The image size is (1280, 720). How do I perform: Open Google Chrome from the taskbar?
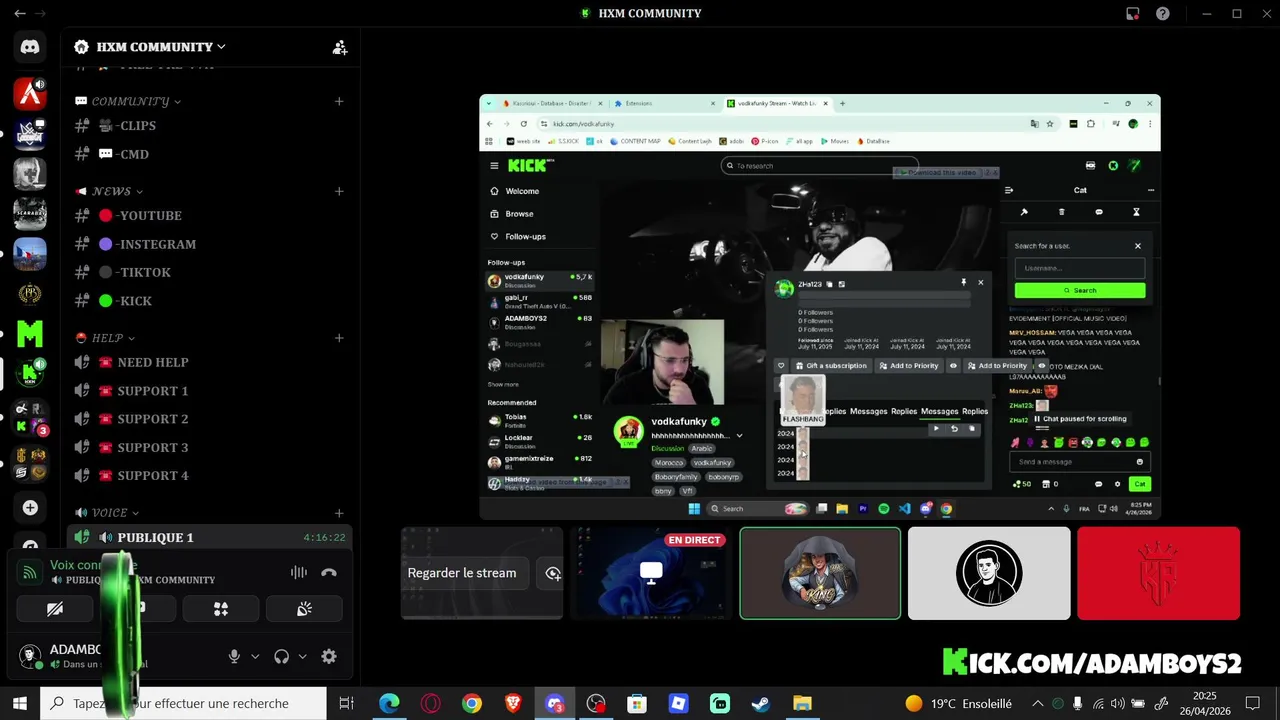pyautogui.click(x=472, y=704)
